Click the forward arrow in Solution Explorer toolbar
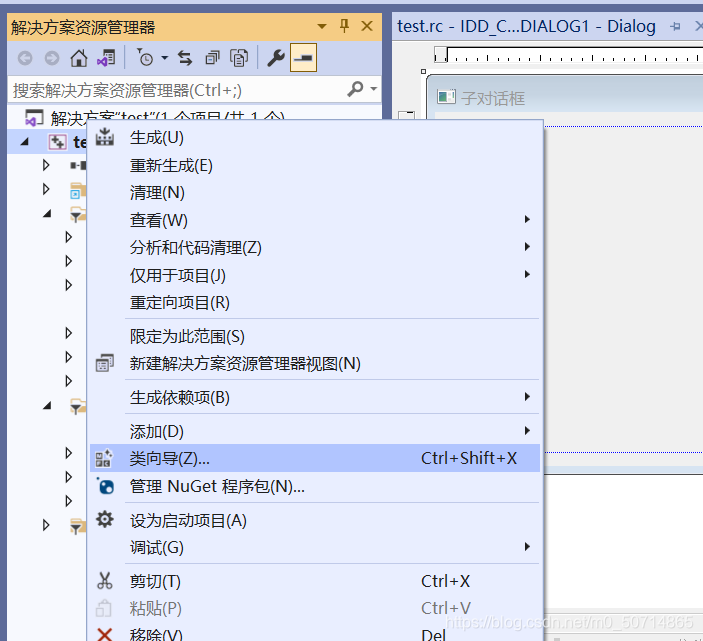The height and width of the screenshot is (641, 703). 52,58
